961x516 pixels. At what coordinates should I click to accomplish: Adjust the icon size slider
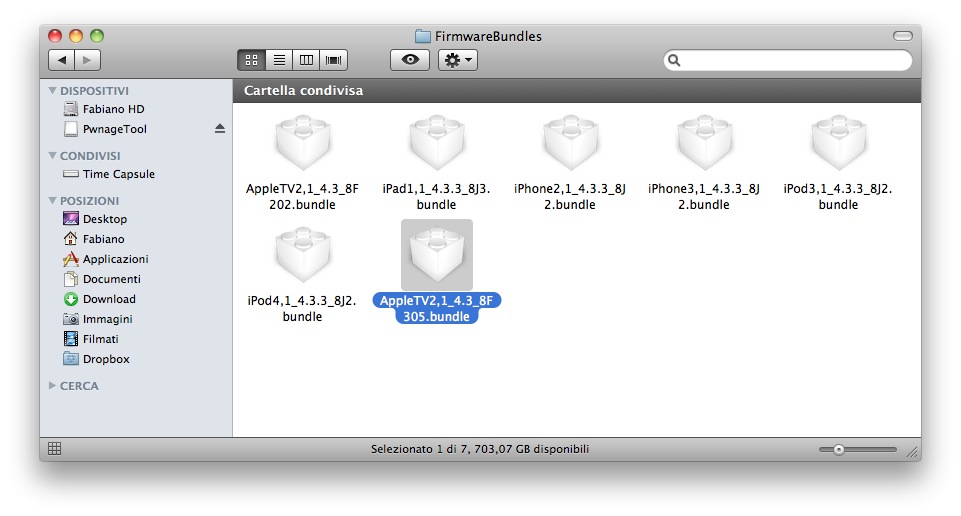click(x=838, y=450)
